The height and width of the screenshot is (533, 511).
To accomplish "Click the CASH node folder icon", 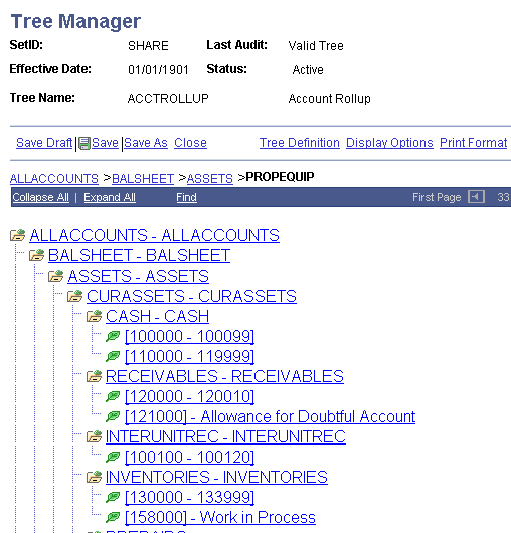I will click(95, 316).
